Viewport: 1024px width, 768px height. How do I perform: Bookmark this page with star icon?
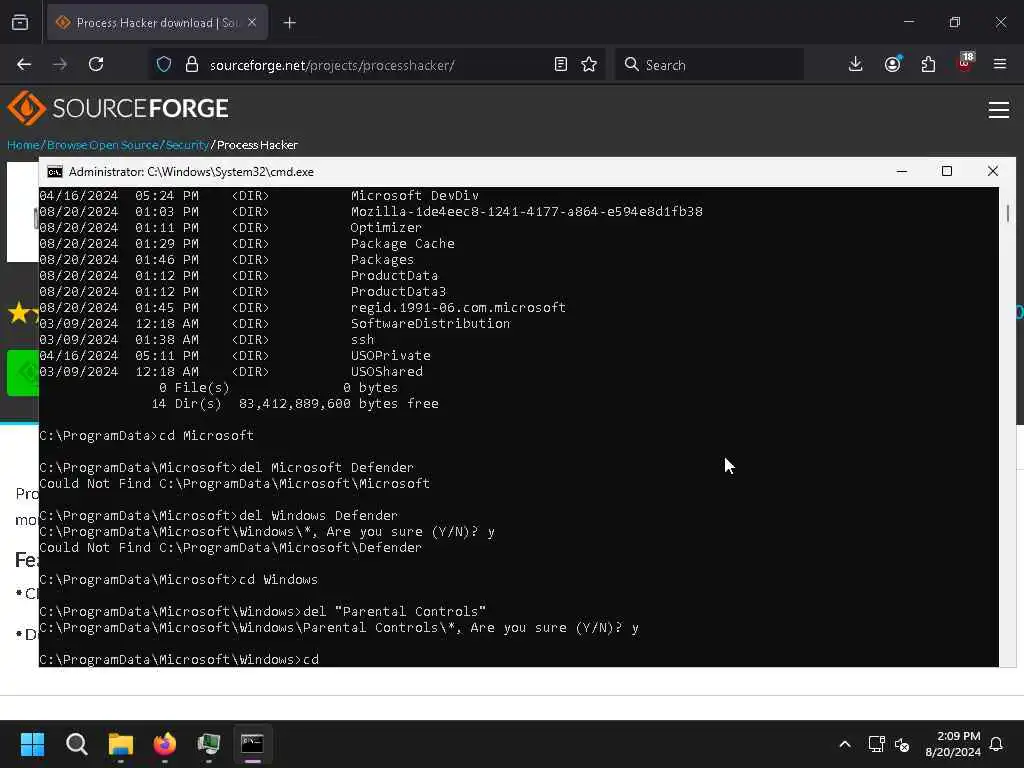tap(589, 65)
